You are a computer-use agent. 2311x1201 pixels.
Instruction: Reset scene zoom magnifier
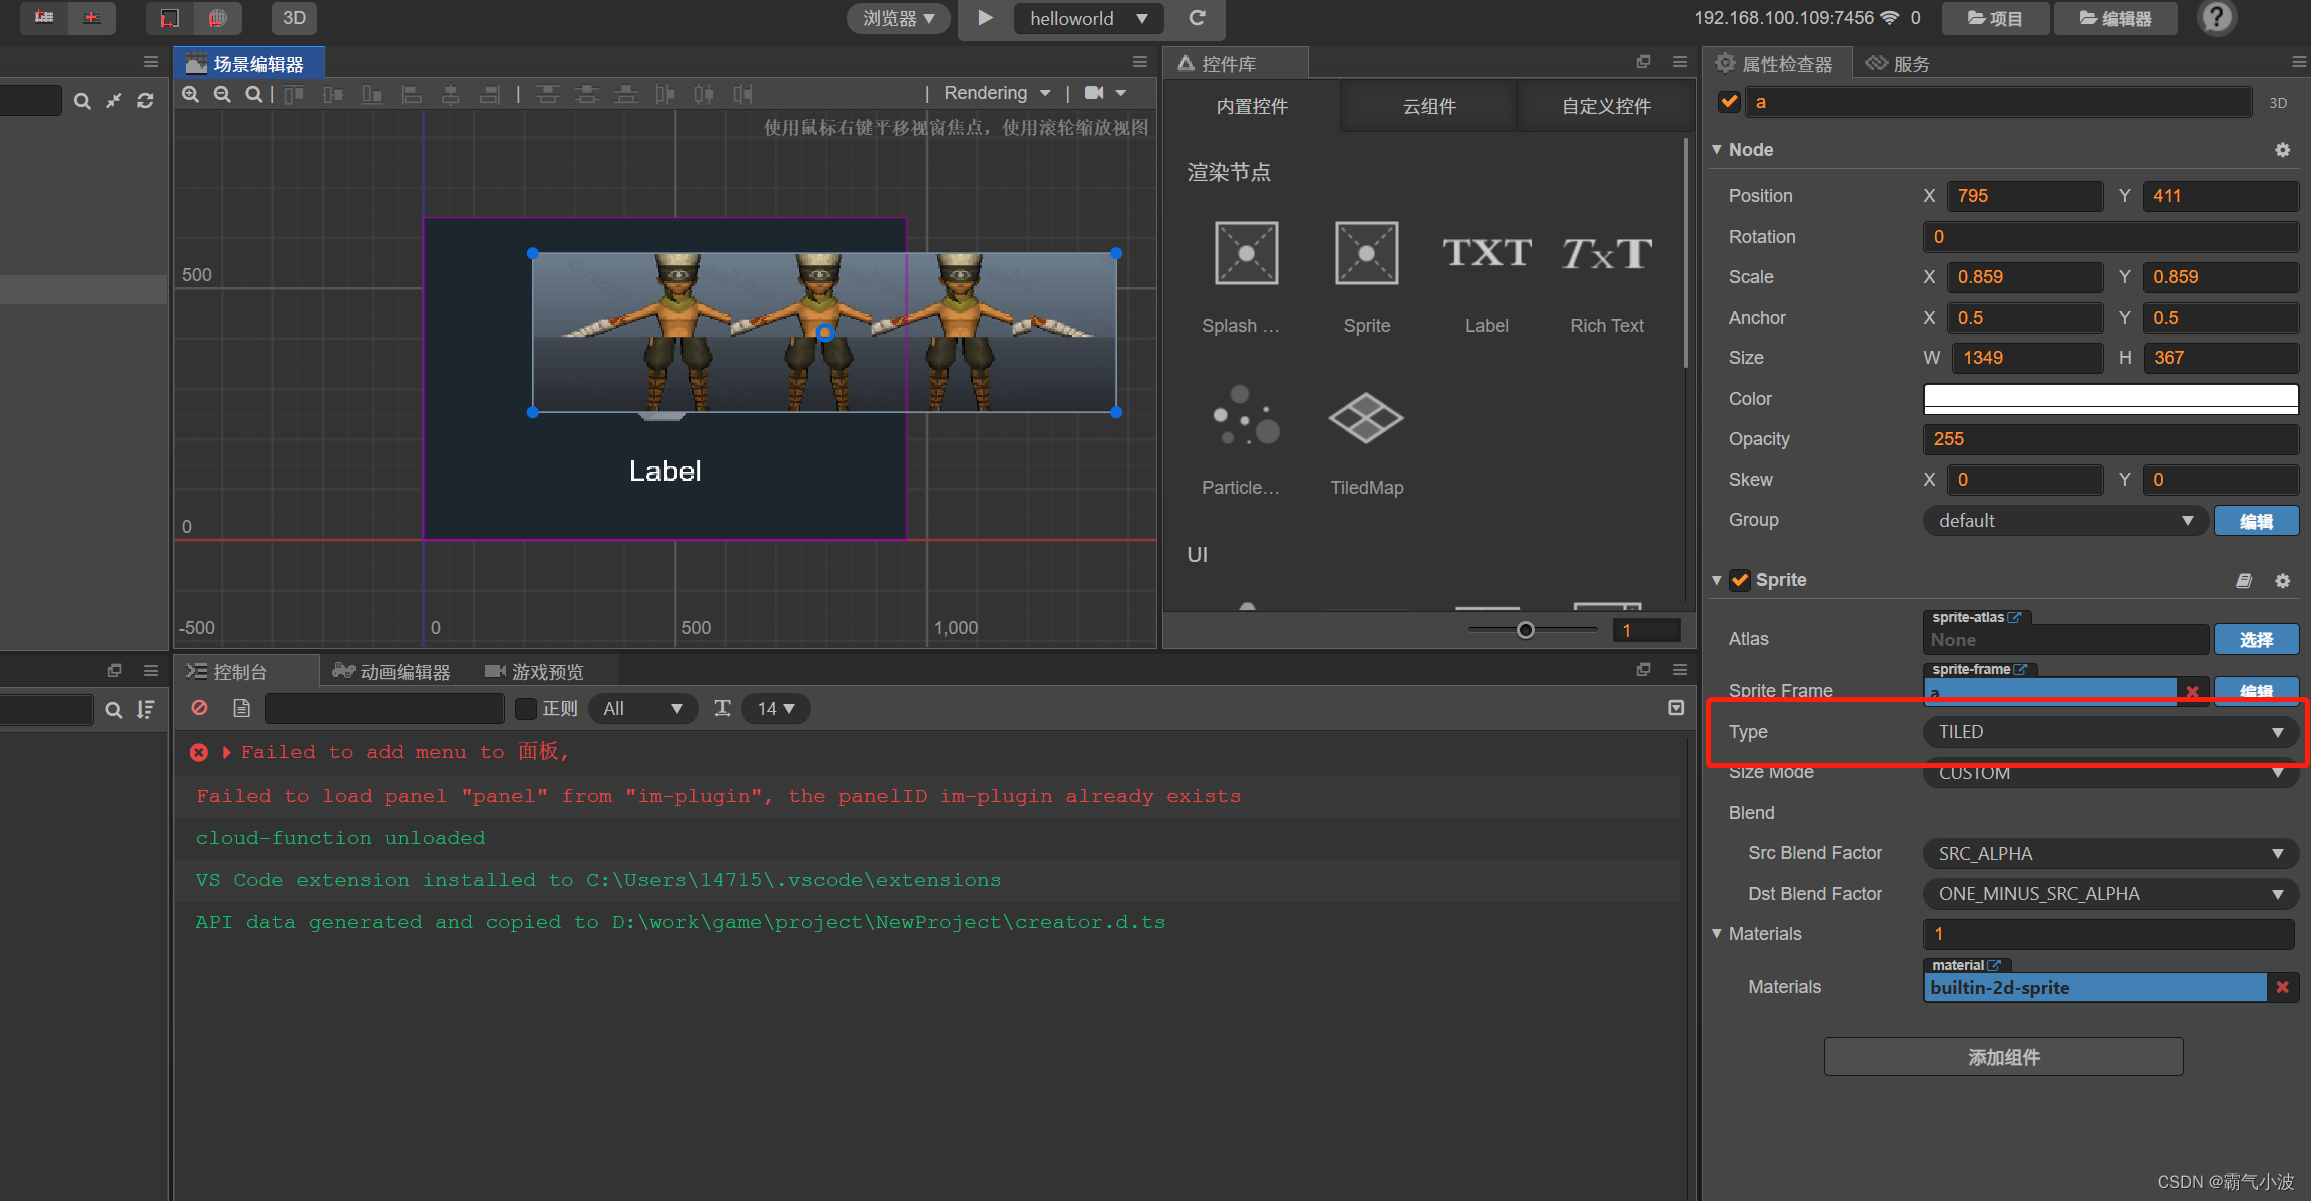pos(253,94)
